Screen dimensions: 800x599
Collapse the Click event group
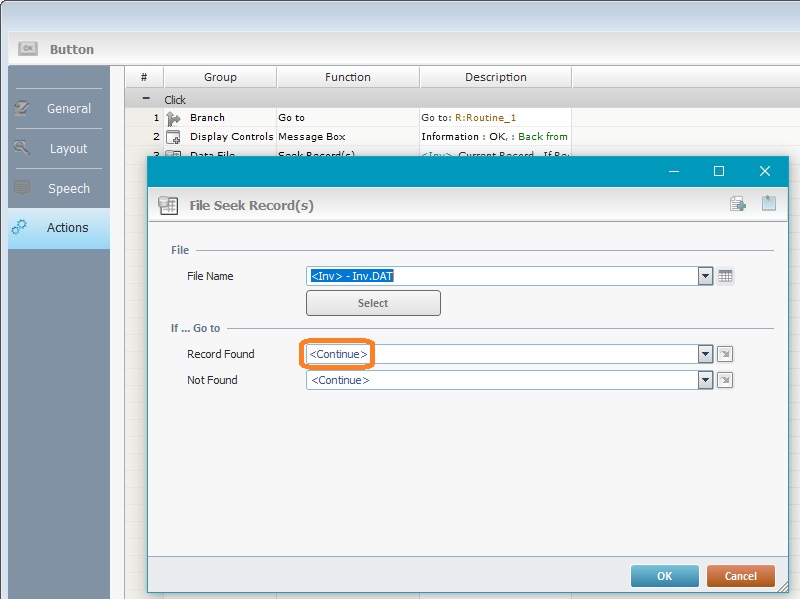tap(146, 100)
